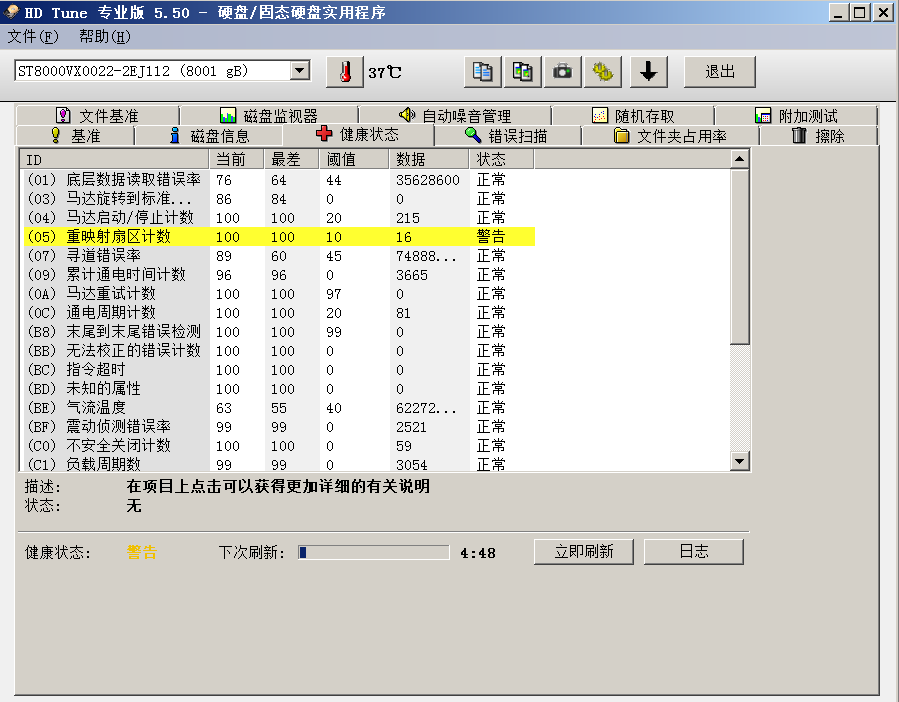Click the vertical scrollbar thumb in the list
Screen dimensions: 899x702
(740, 257)
